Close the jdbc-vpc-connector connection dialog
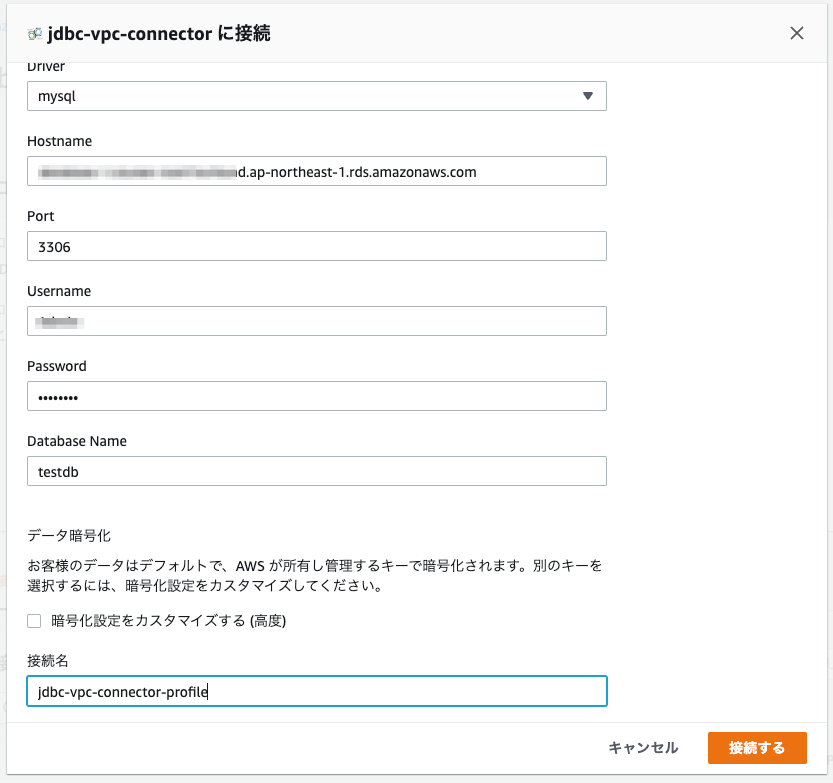The image size is (833, 783). point(797,33)
